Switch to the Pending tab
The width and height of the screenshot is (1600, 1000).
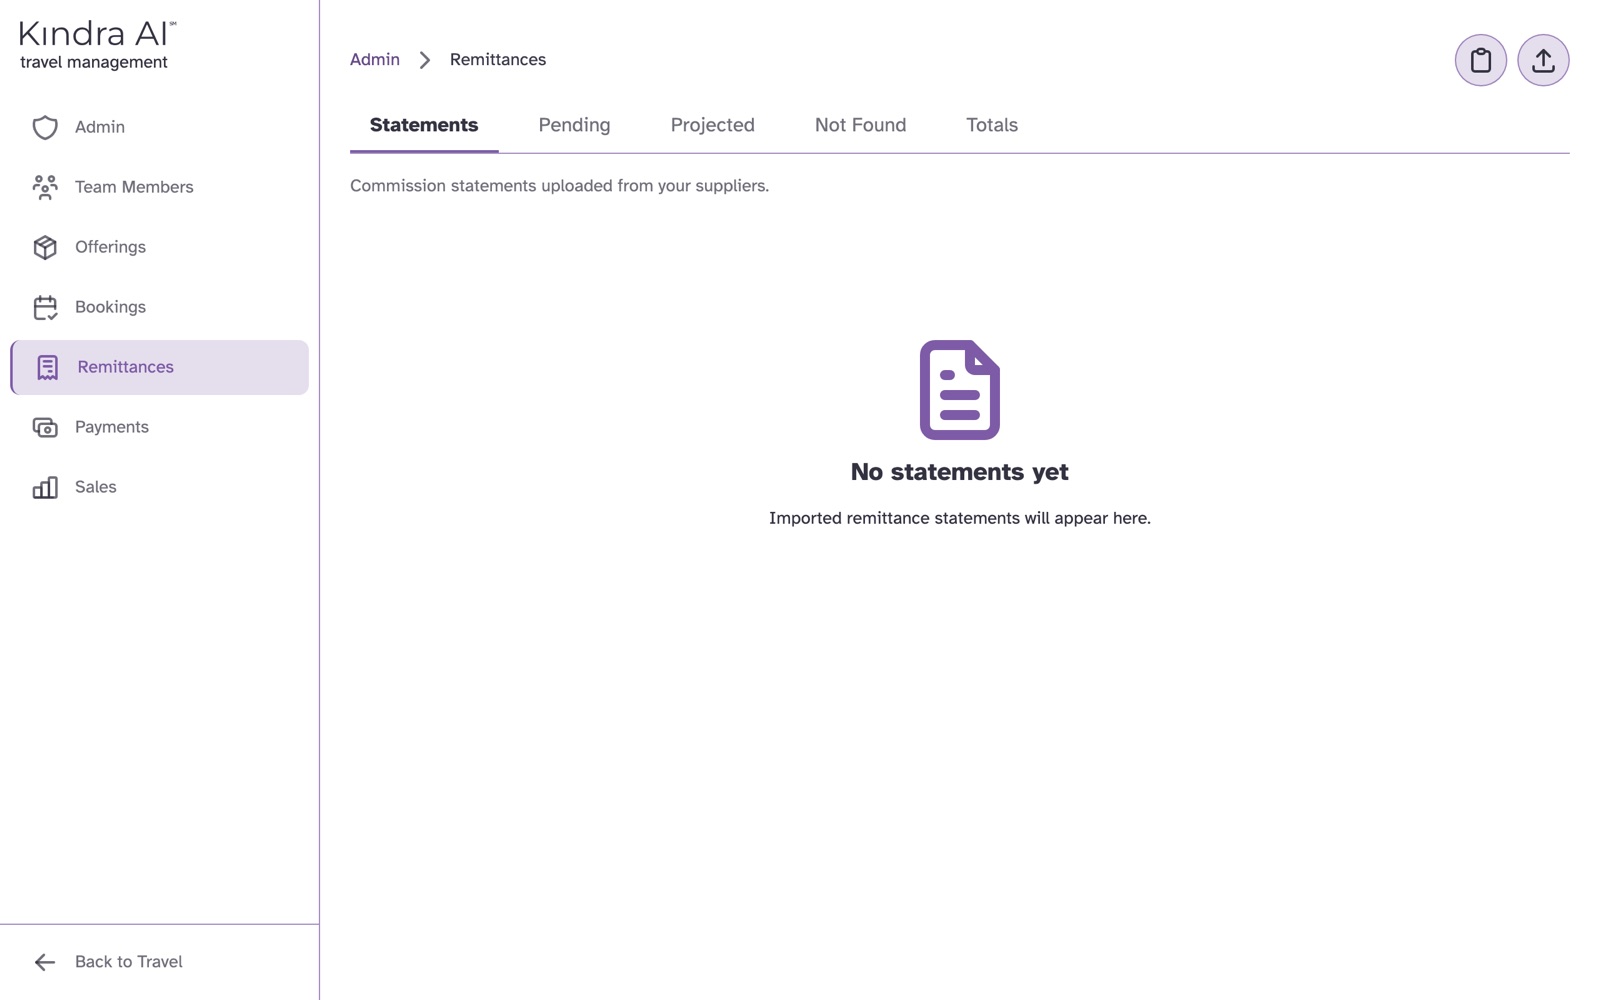point(574,125)
